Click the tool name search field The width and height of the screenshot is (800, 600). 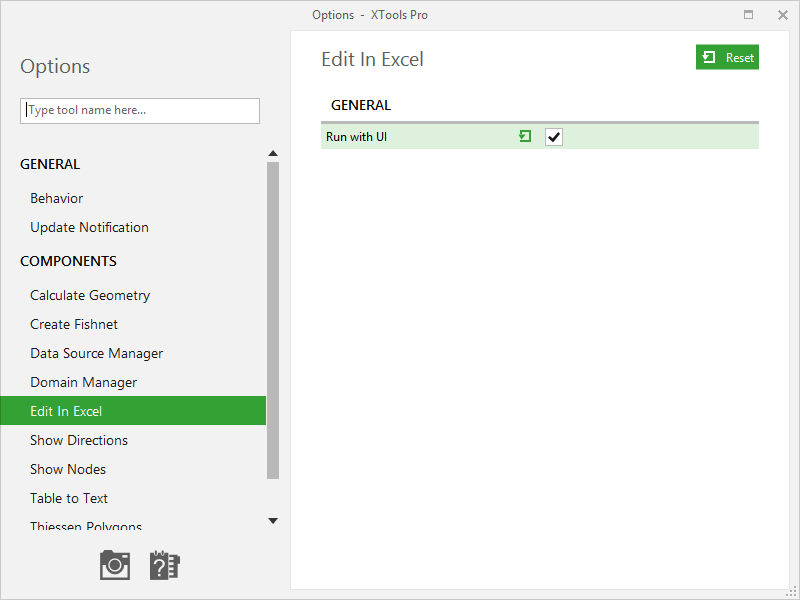click(x=140, y=111)
